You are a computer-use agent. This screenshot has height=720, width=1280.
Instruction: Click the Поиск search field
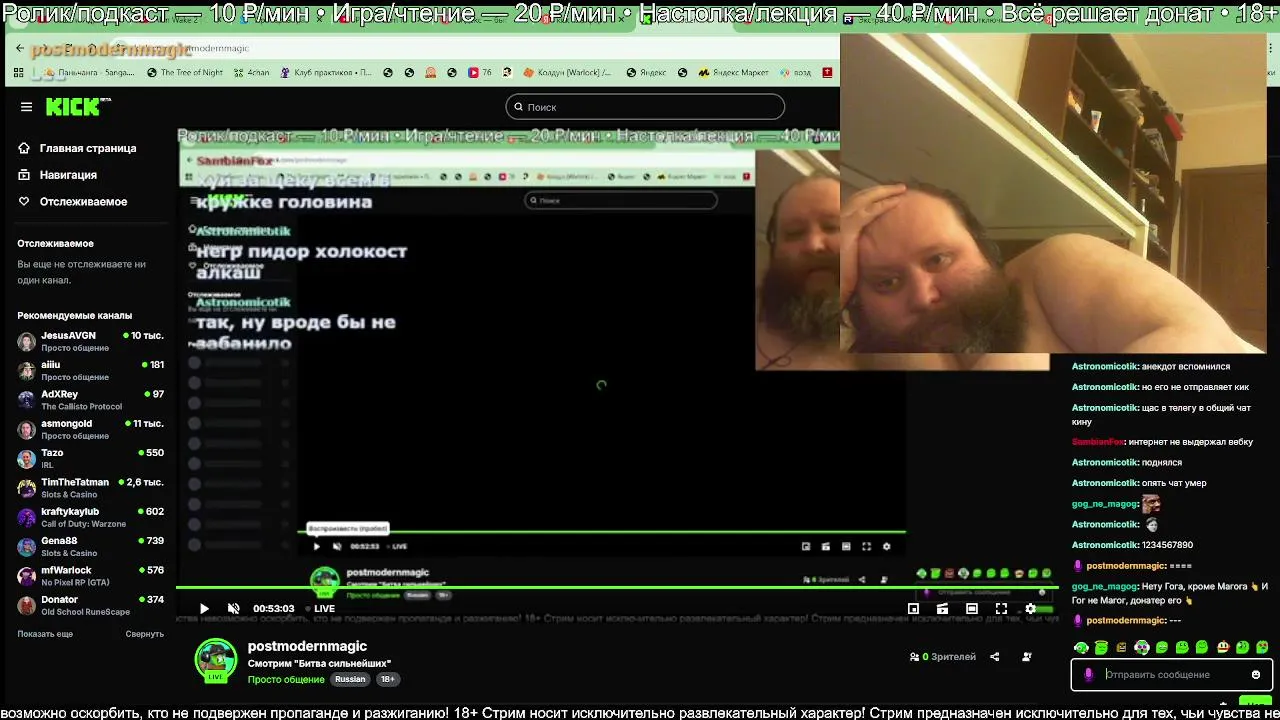[645, 107]
